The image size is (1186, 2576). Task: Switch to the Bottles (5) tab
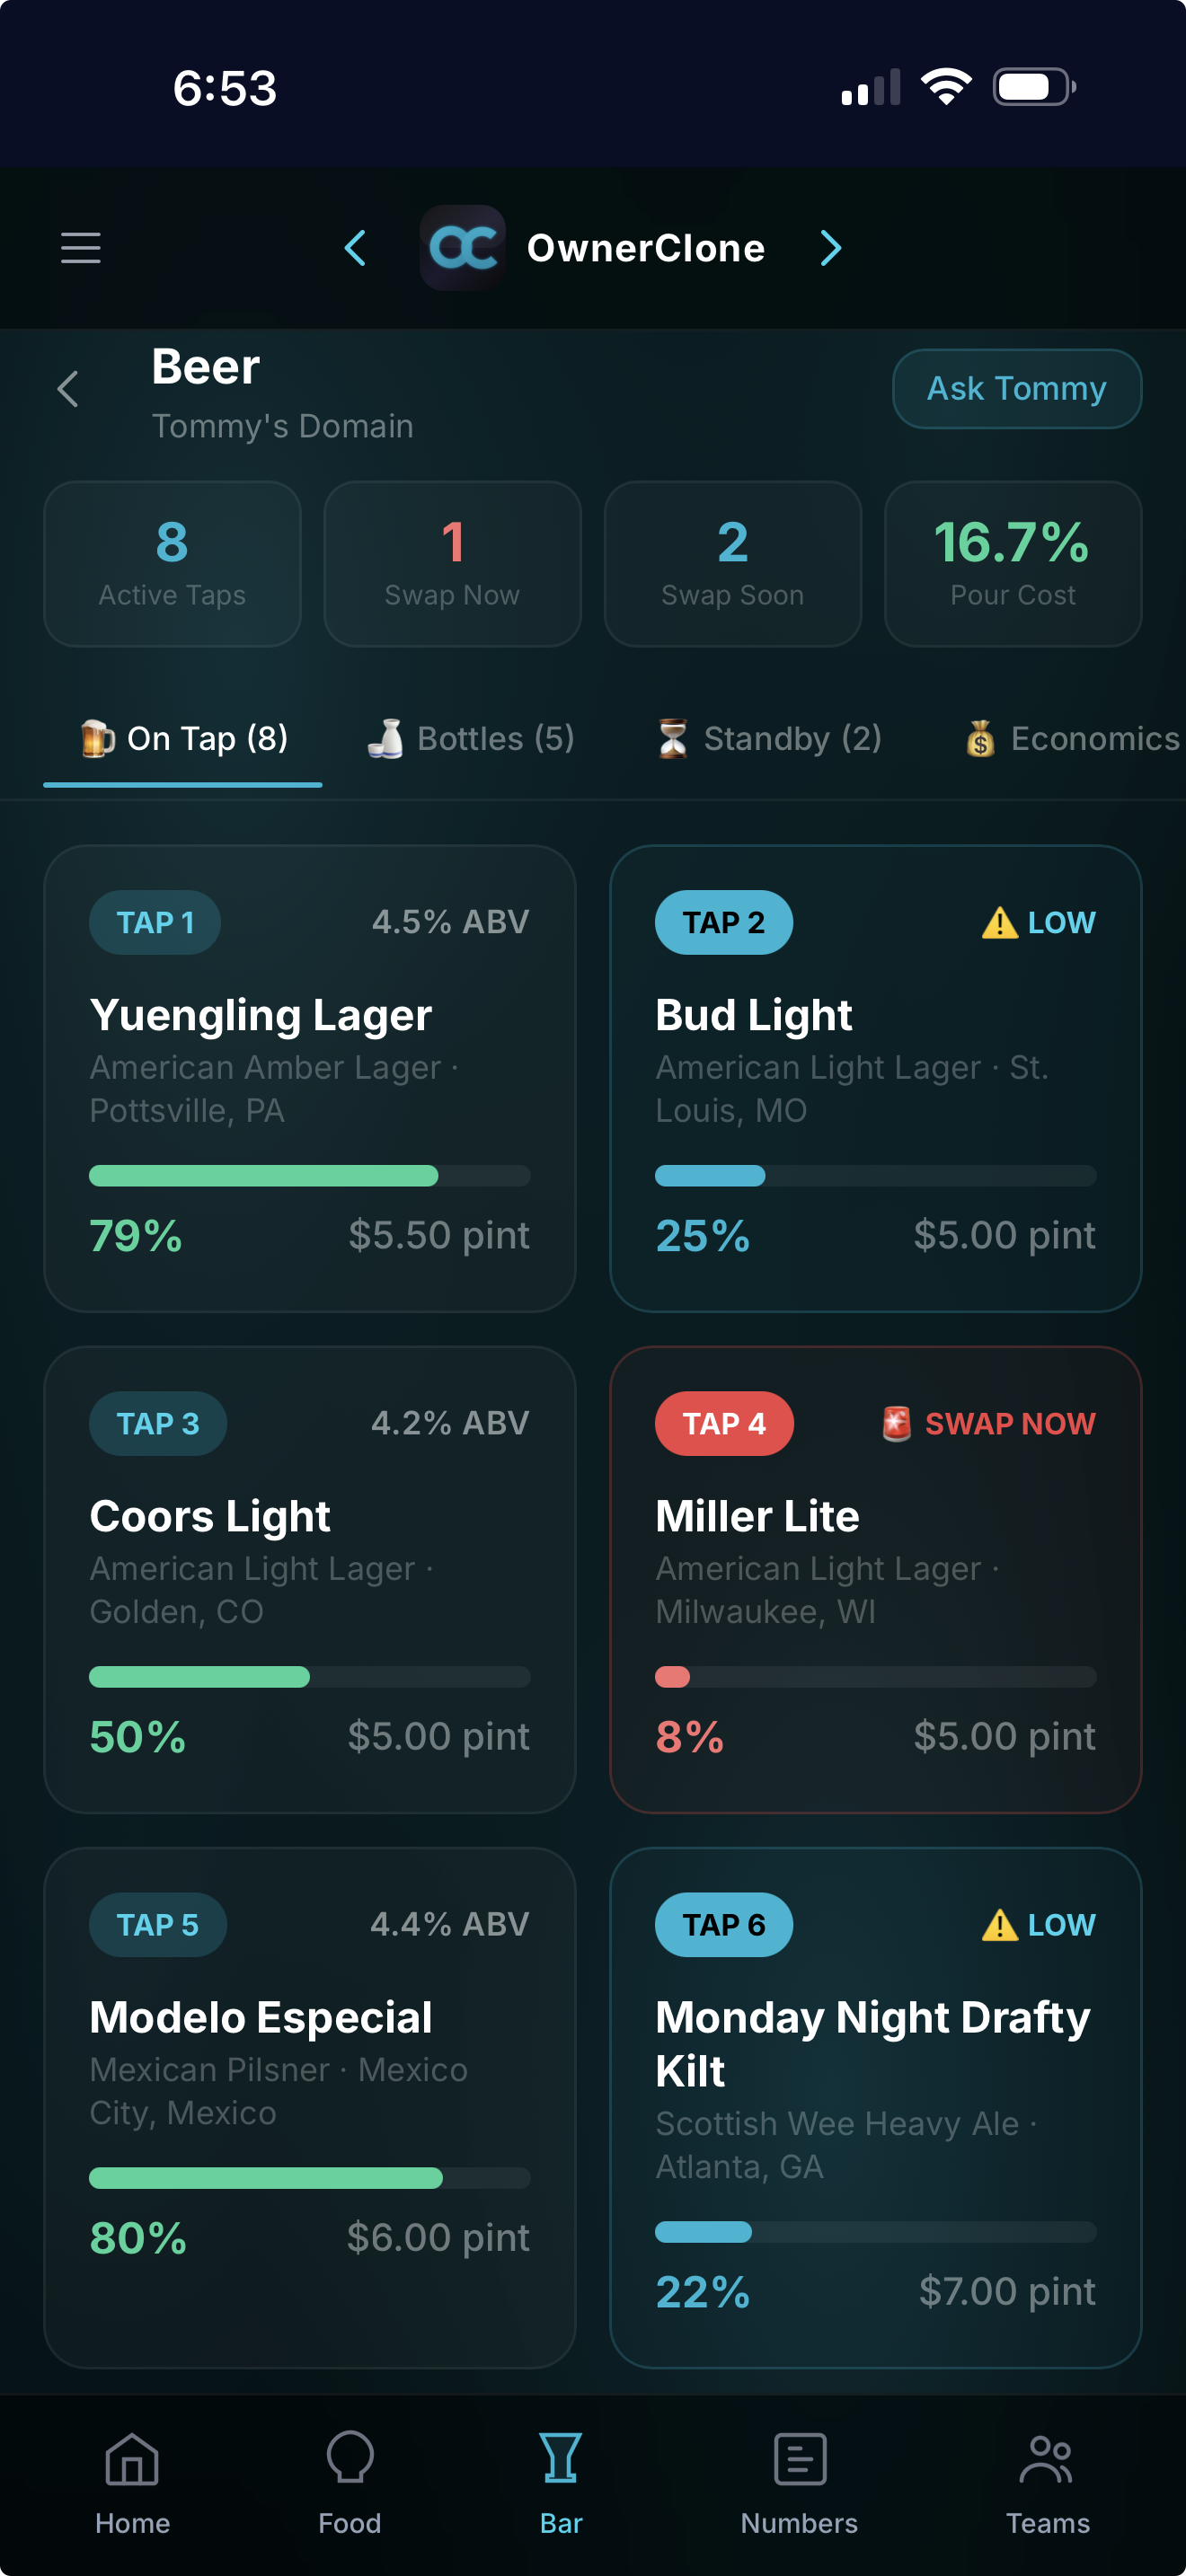471,739
